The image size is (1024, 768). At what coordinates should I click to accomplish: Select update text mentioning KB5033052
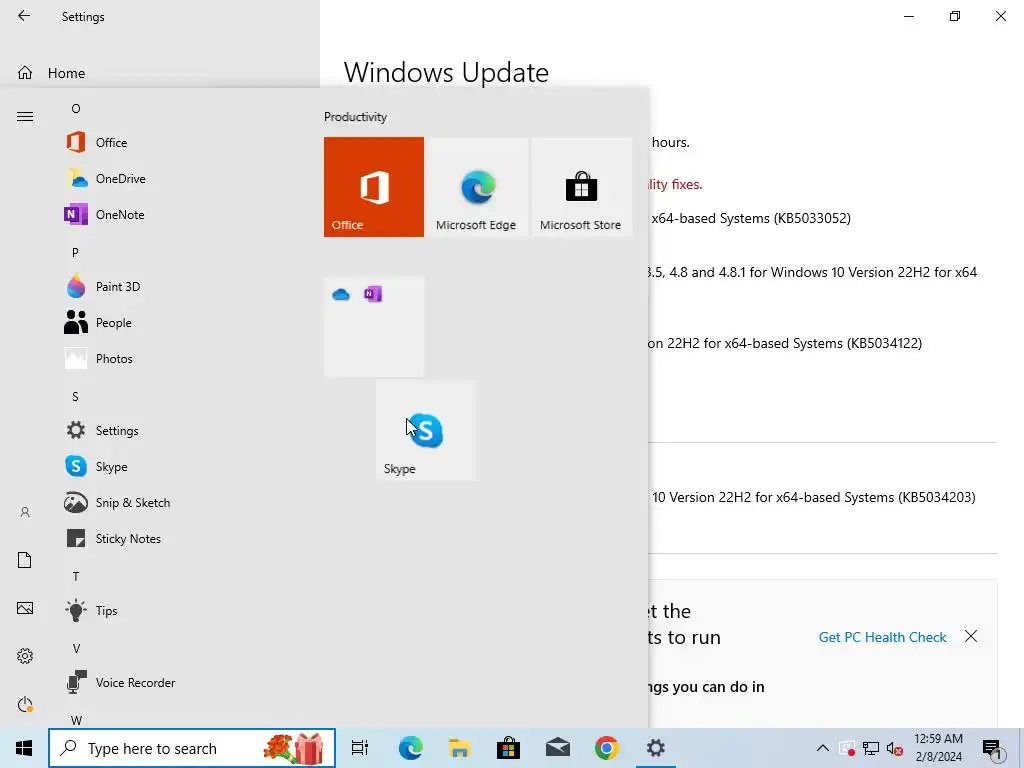click(751, 218)
